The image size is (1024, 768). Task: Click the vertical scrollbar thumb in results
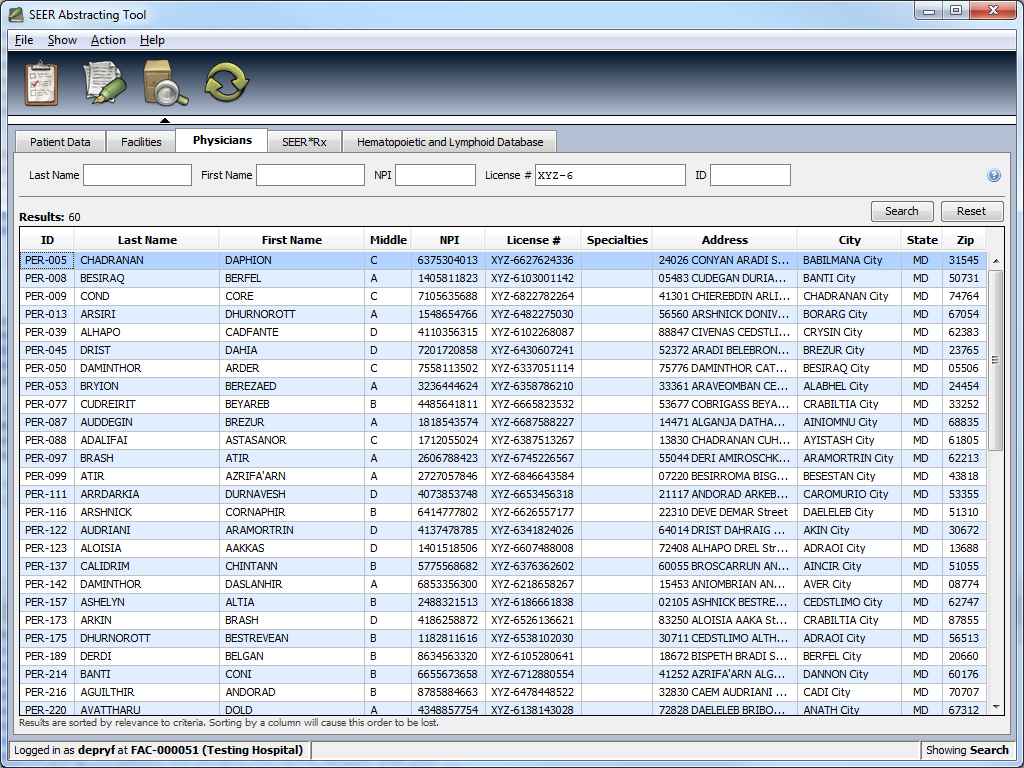coord(995,360)
